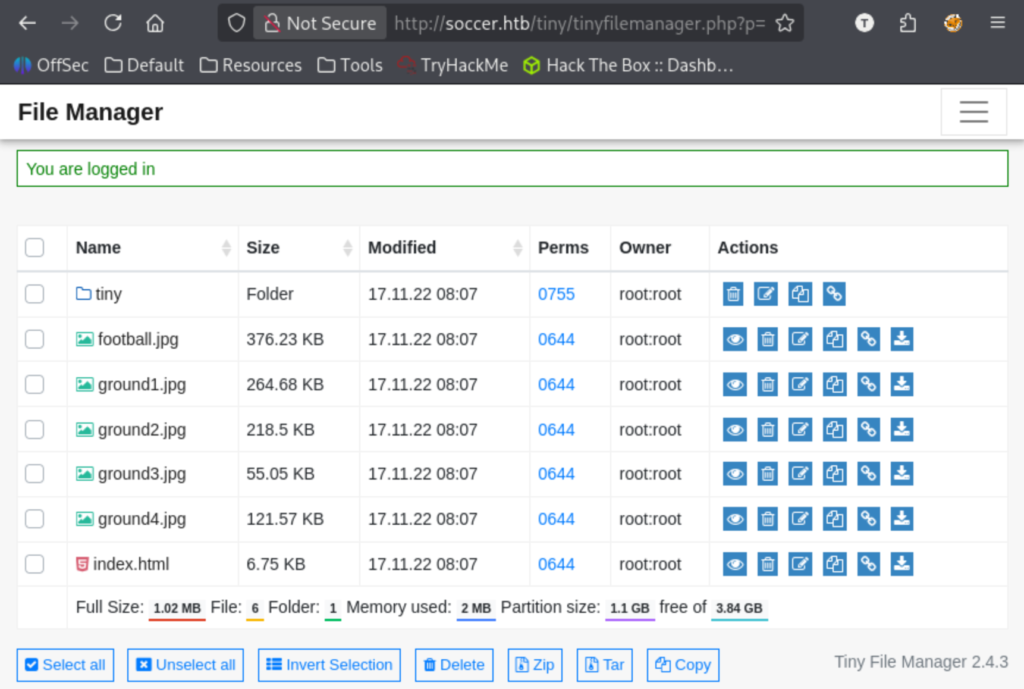Image resolution: width=1024 pixels, height=689 pixels.
Task: Click the browser address bar URL
Action: [x=580, y=23]
